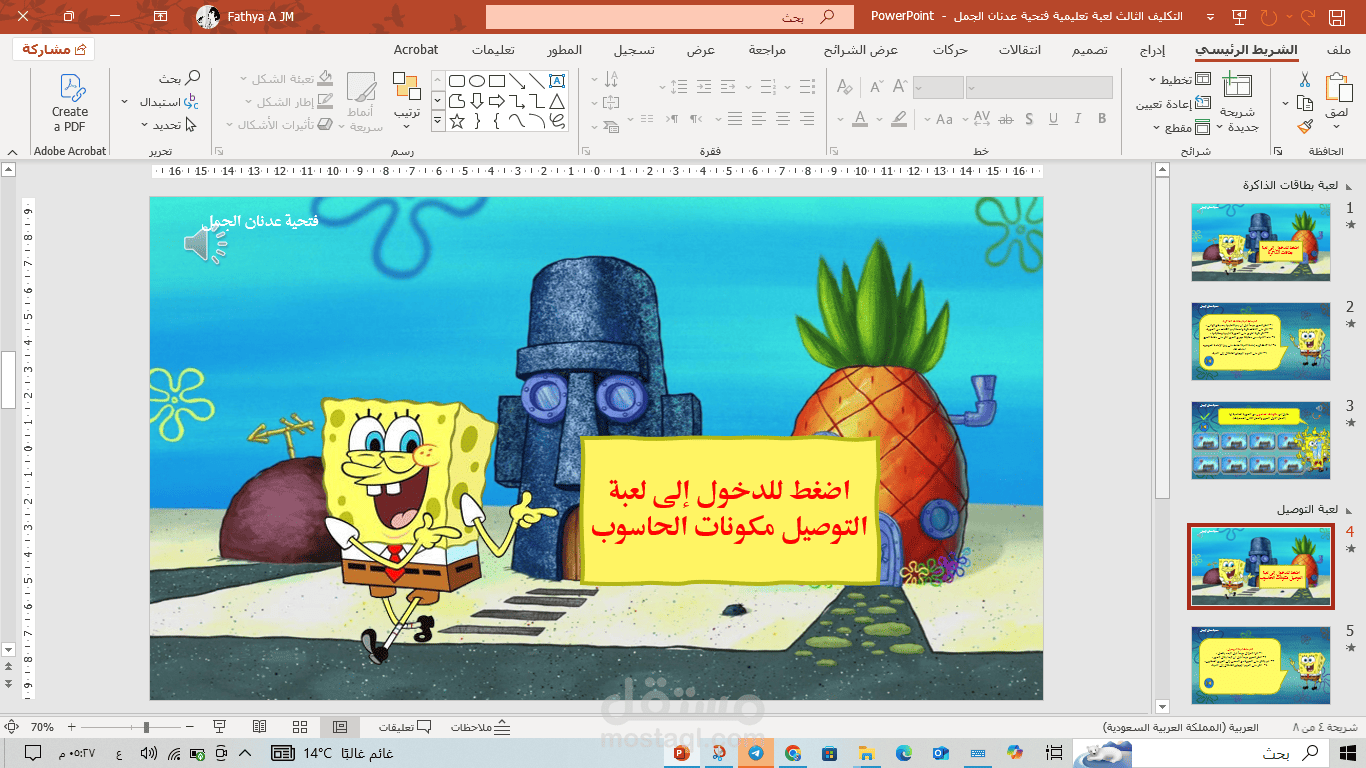Open Google Chrome from the taskbar
Screen dimensions: 1366x768
pos(792,753)
